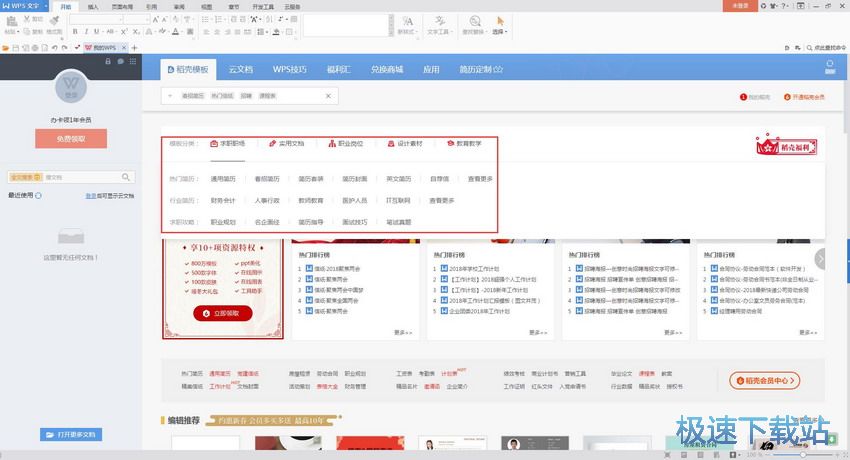Click the WPS user avatar icon
Viewport: 850px width, 460px height.
pyautogui.click(x=71, y=86)
